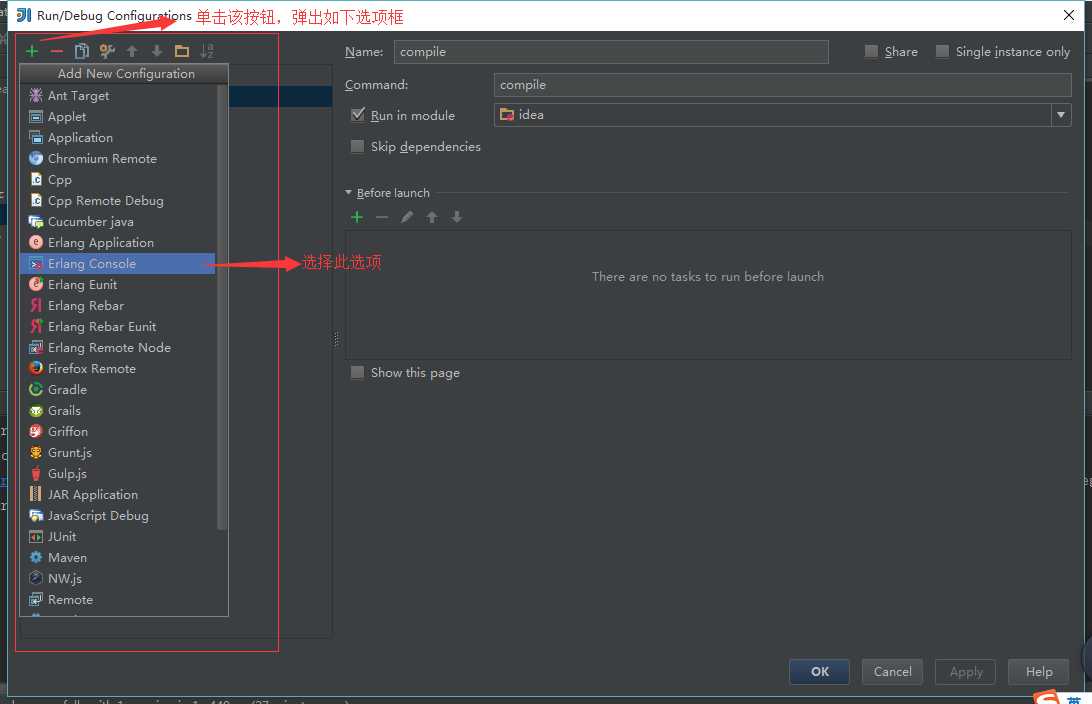Select Erlang Console entry
The image size is (1092, 704).
click(x=118, y=263)
